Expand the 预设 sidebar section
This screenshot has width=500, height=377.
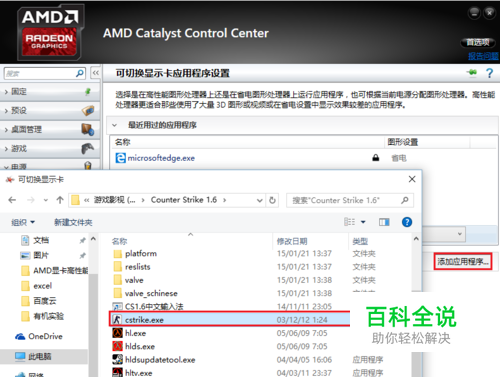[x=6, y=111]
